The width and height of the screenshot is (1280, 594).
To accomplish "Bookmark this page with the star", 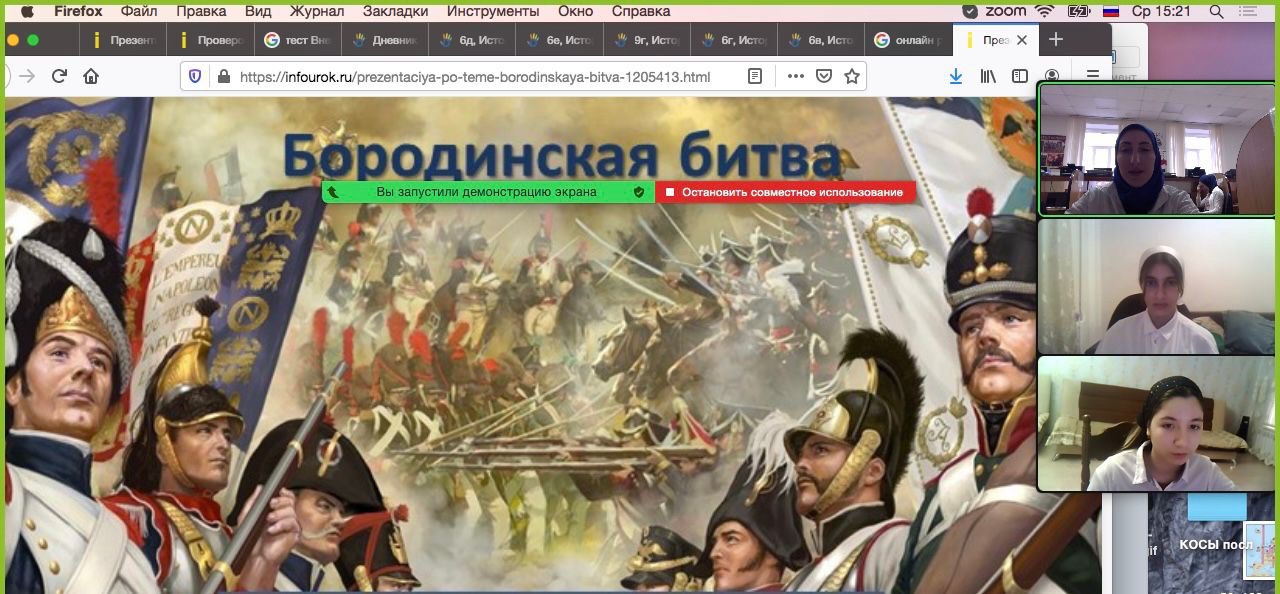I will pos(852,76).
